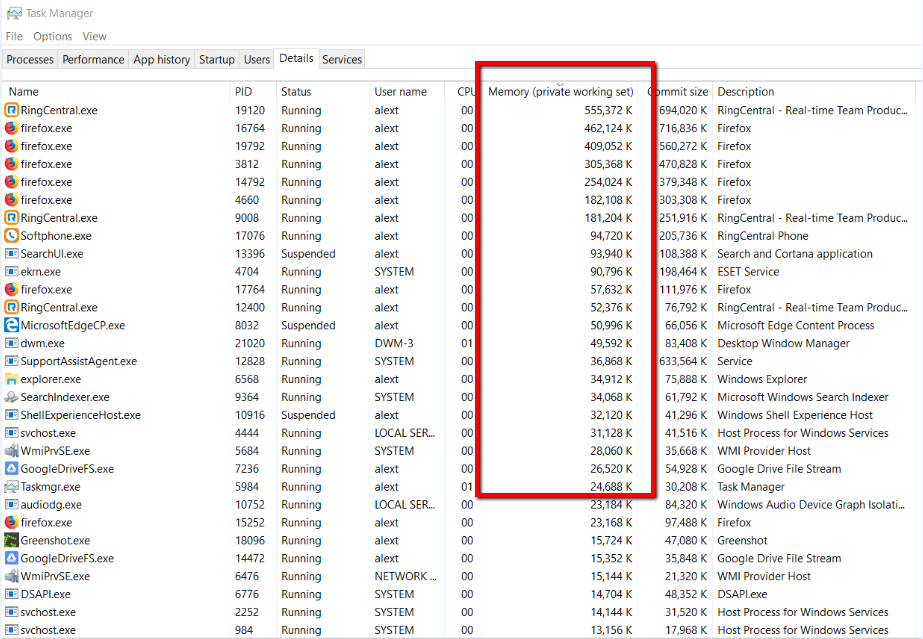Image resolution: width=923 pixels, height=639 pixels.
Task: Click the Windows Explorer description
Action: point(762,379)
